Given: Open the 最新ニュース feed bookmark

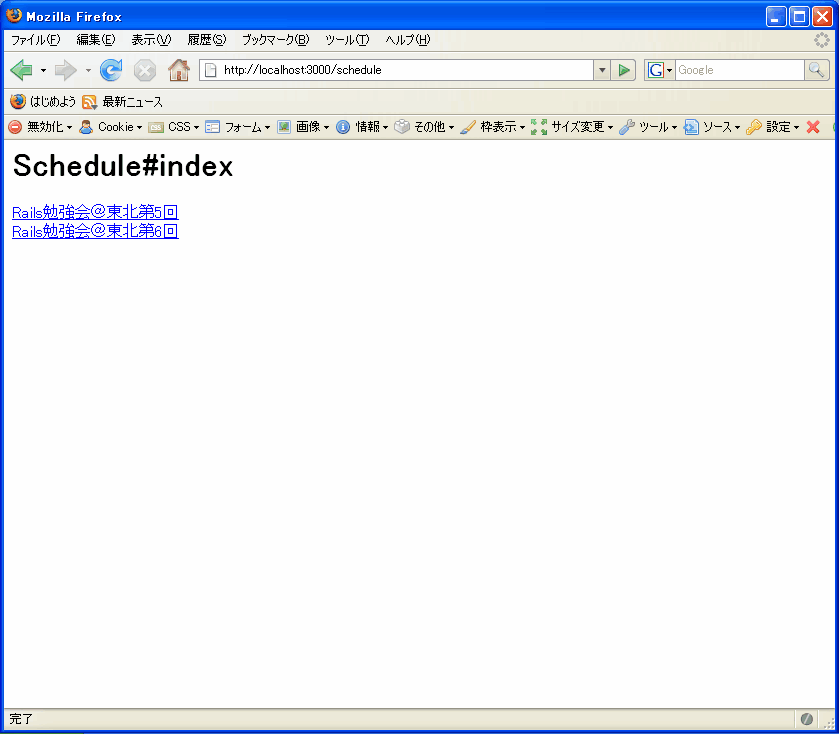Looking at the screenshot, I should [x=123, y=101].
